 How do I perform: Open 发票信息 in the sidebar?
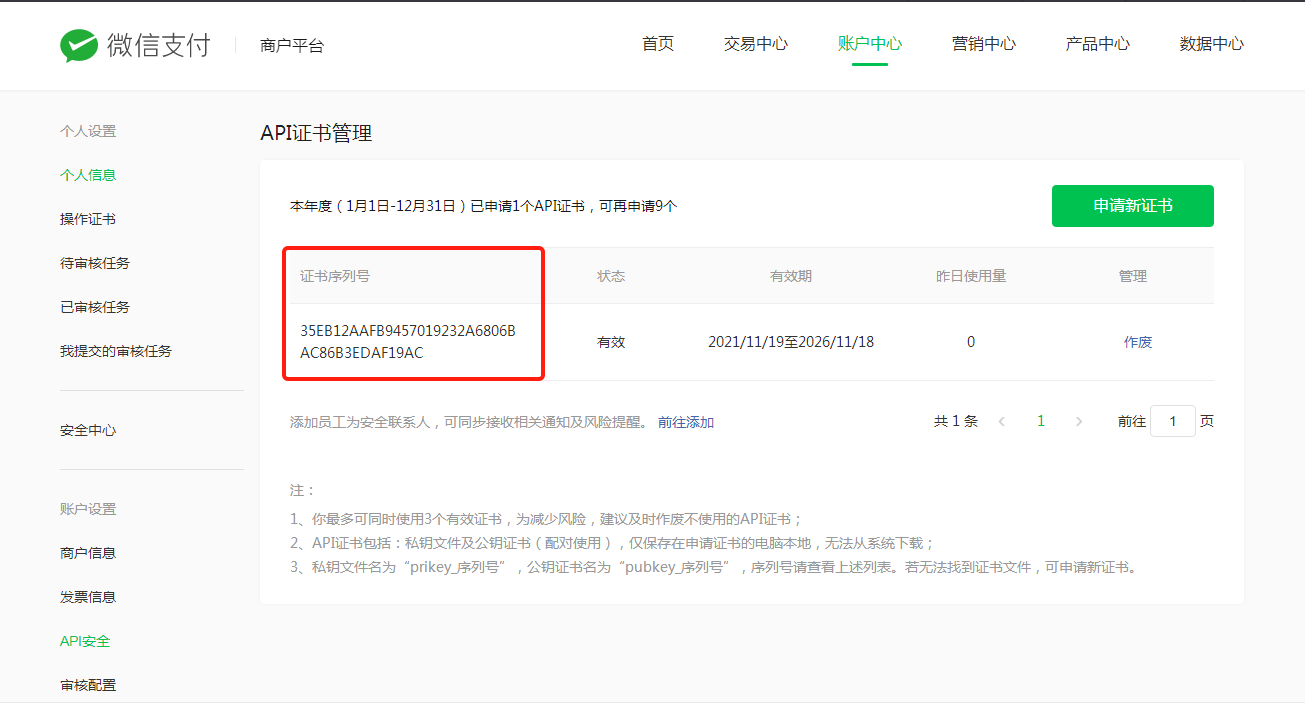(88, 597)
